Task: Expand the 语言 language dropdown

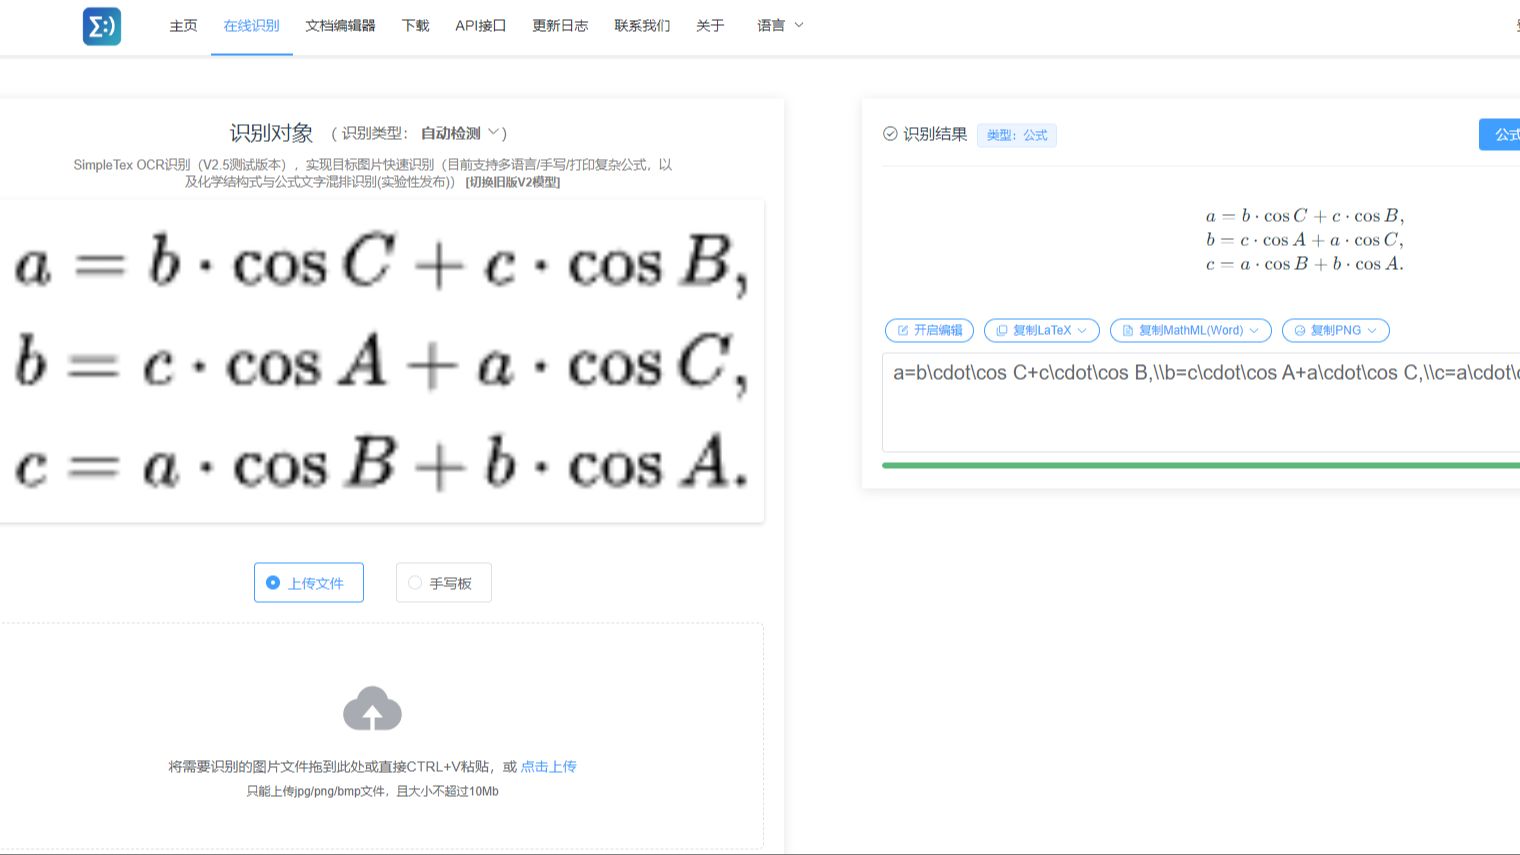Action: point(780,26)
